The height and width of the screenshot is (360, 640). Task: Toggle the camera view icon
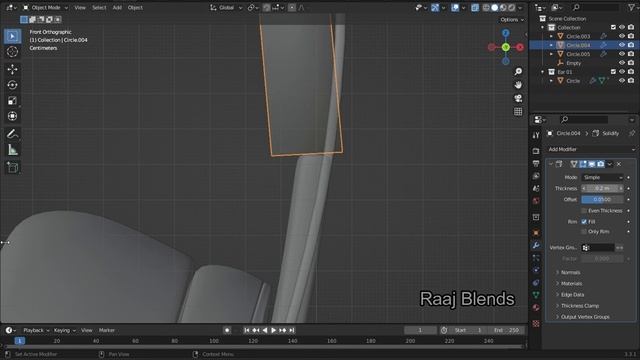pyautogui.click(x=518, y=98)
